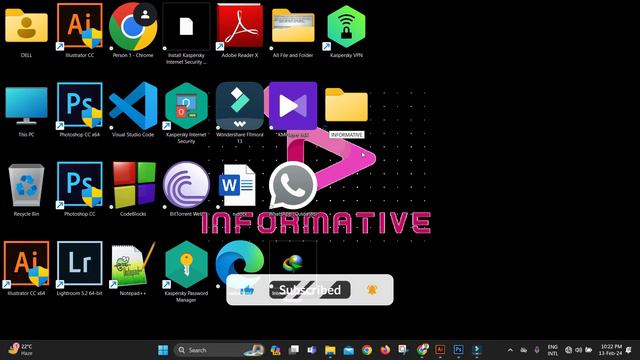Screen dimensions: 640x360
Task: Open File Explorer from taskbar
Action: point(330,350)
